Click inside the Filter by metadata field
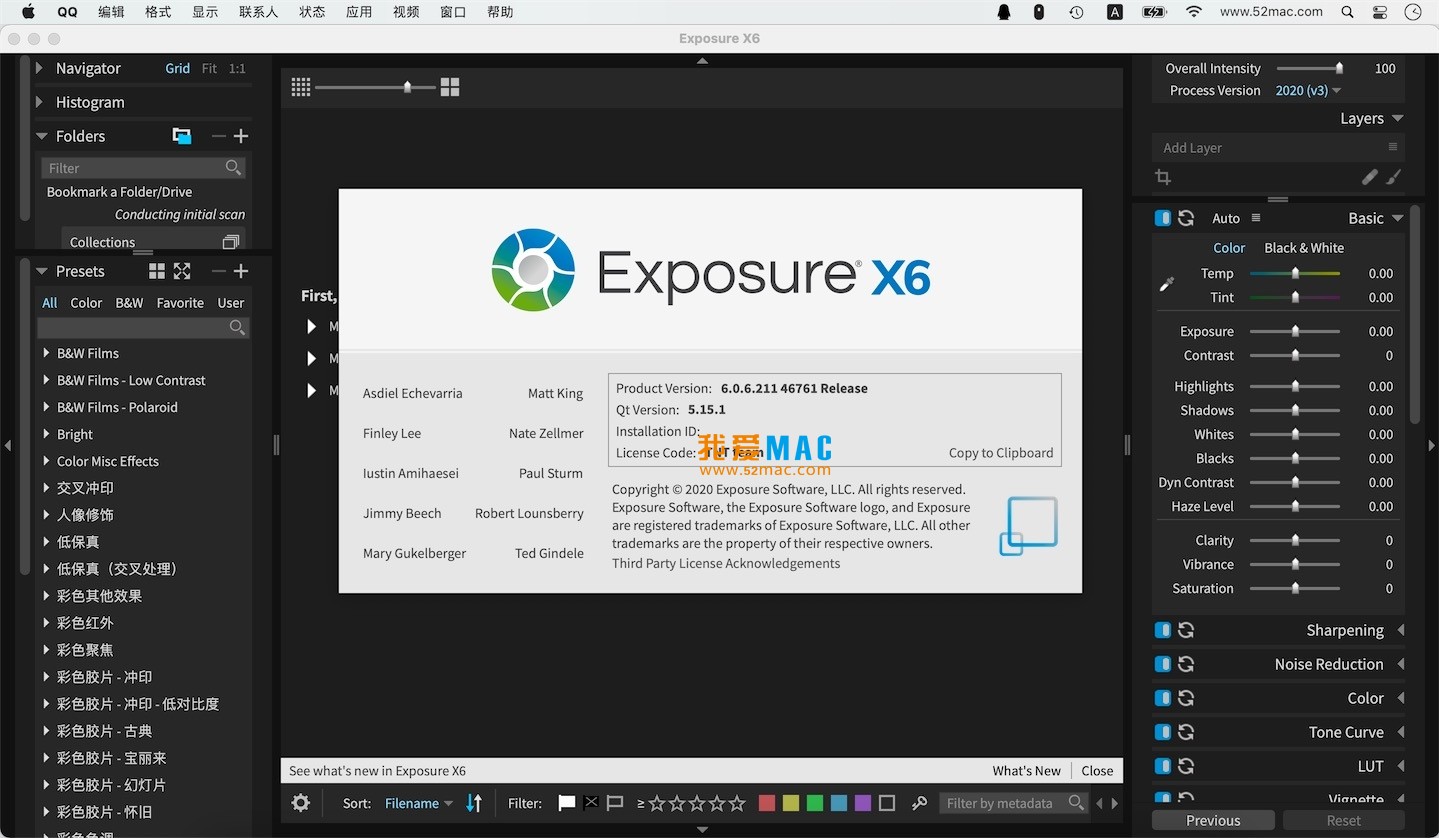 1000,803
